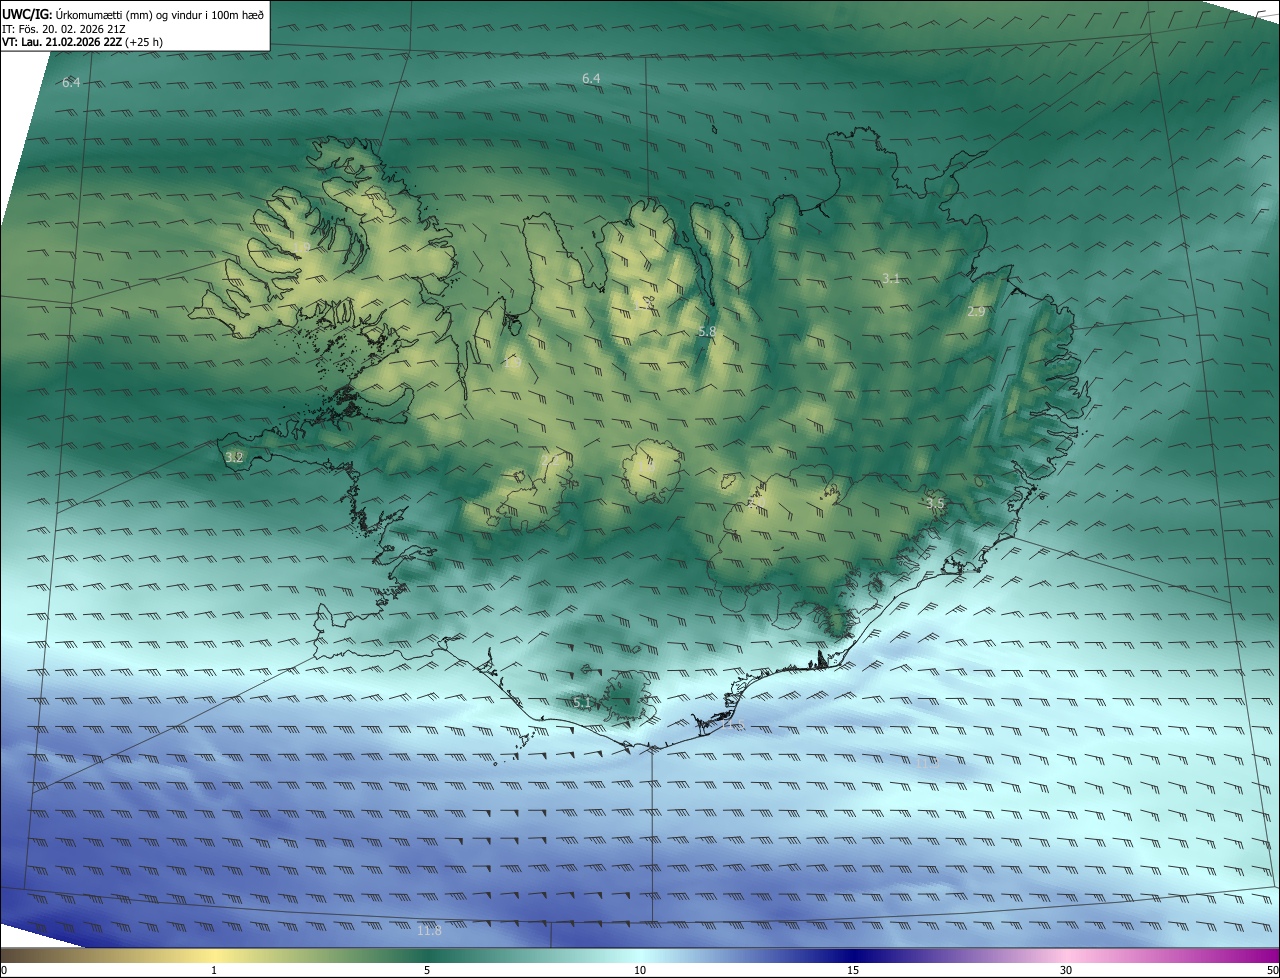Click the colorbar tick label 5
This screenshot has height=978, width=1280.
pos(427,970)
